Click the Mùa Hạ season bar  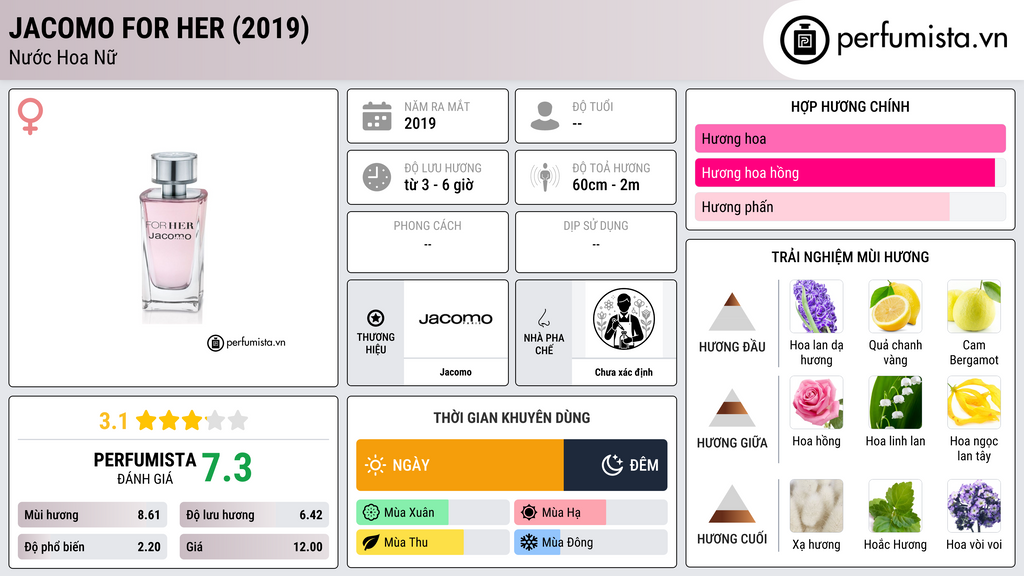coord(590,513)
